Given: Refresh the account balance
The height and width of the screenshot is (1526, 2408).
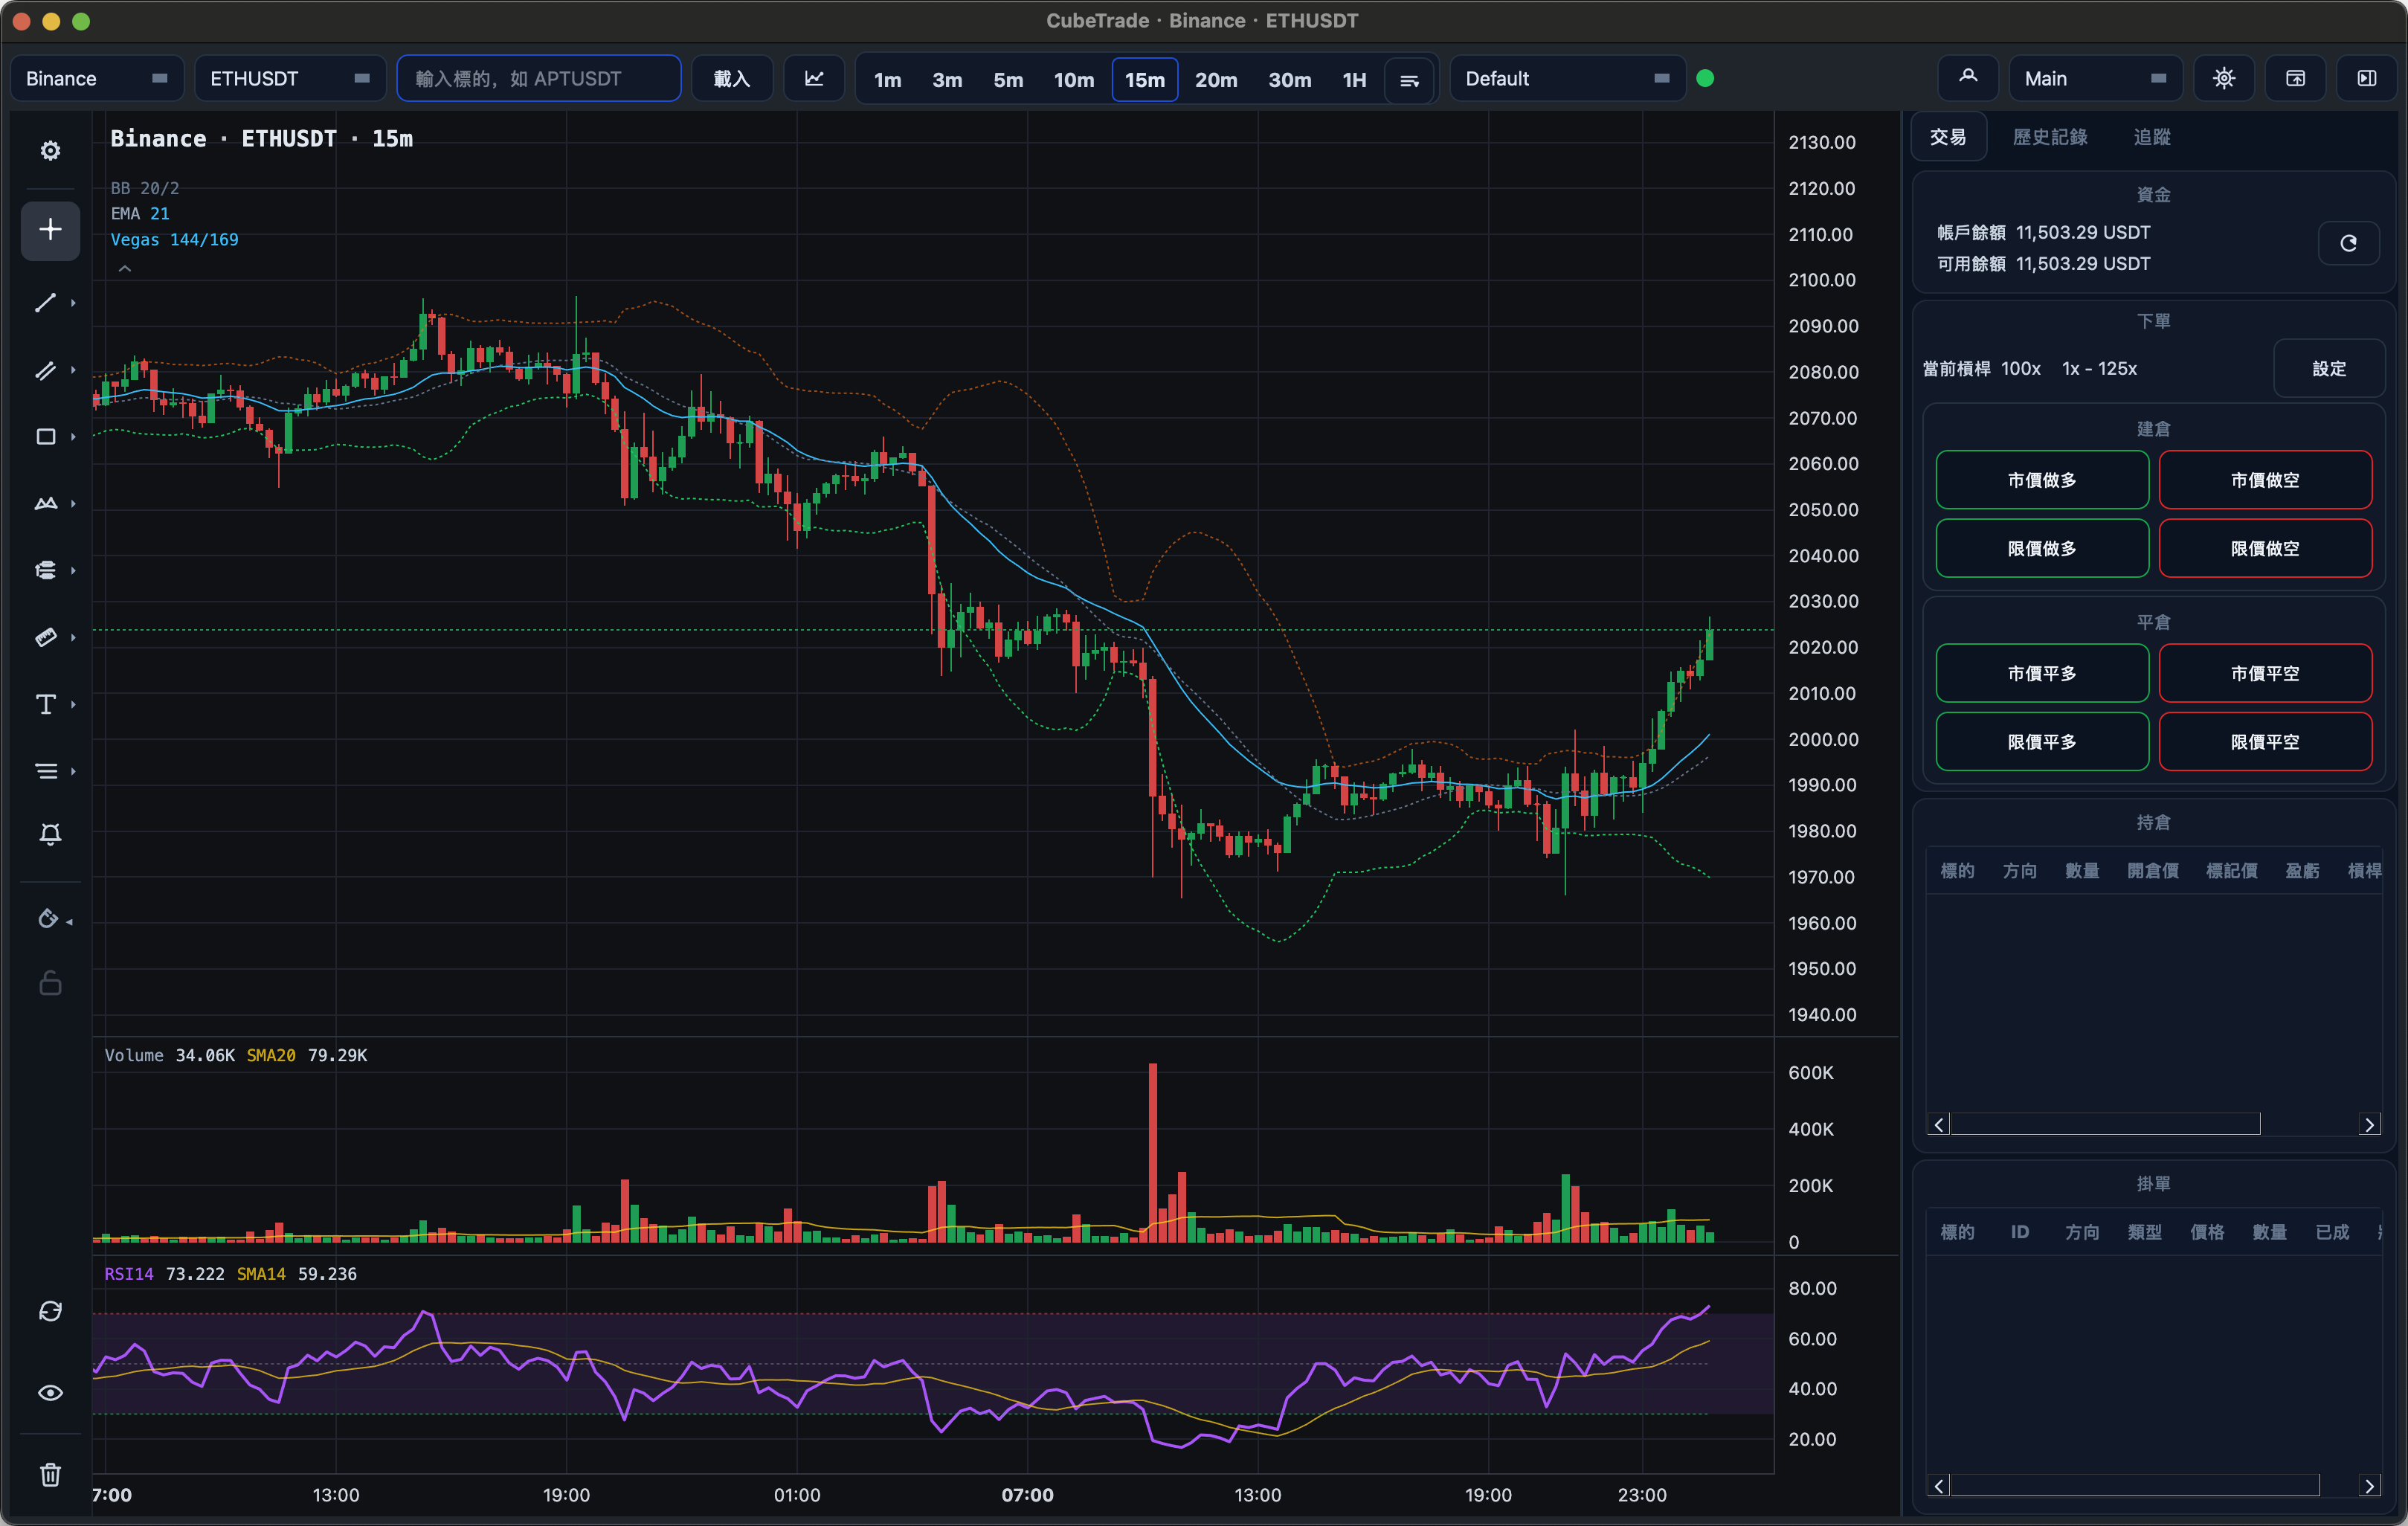Looking at the screenshot, I should 2348,243.
